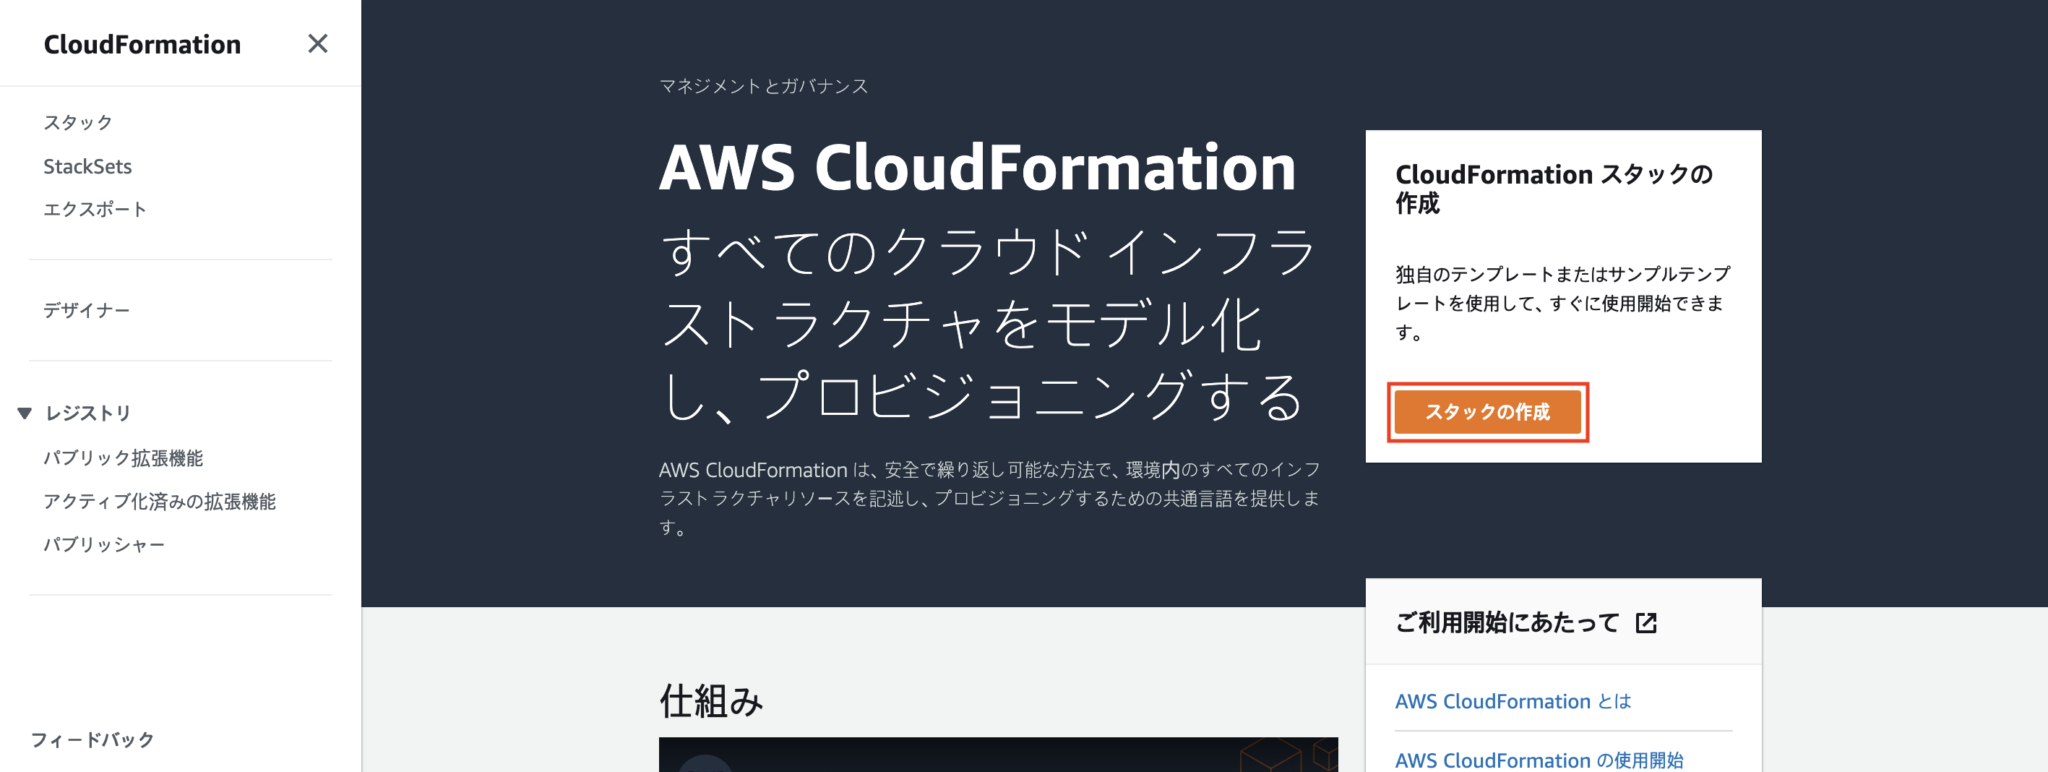Collapse the レジストリ section triangle

pyautogui.click(x=24, y=412)
